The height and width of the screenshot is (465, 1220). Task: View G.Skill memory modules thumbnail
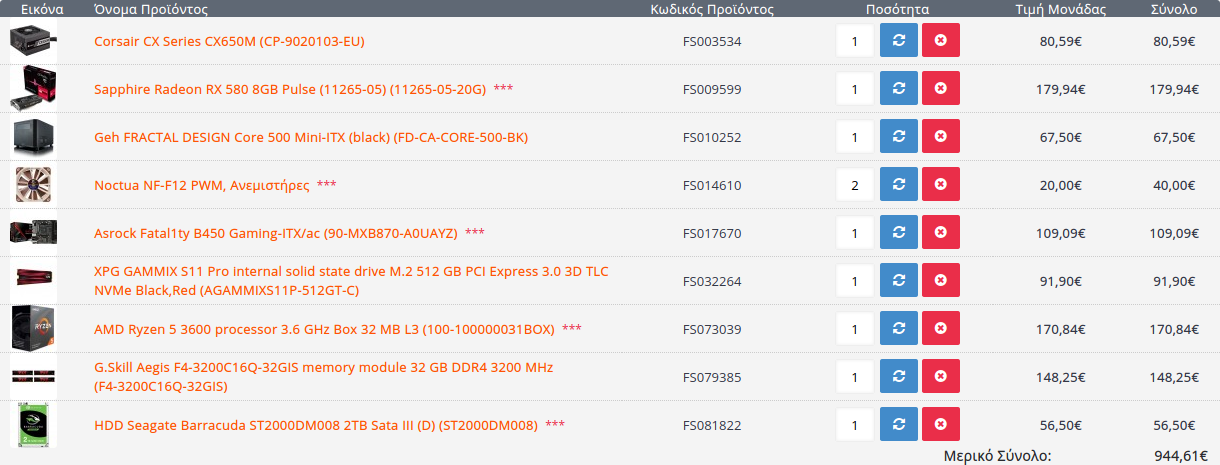32,377
